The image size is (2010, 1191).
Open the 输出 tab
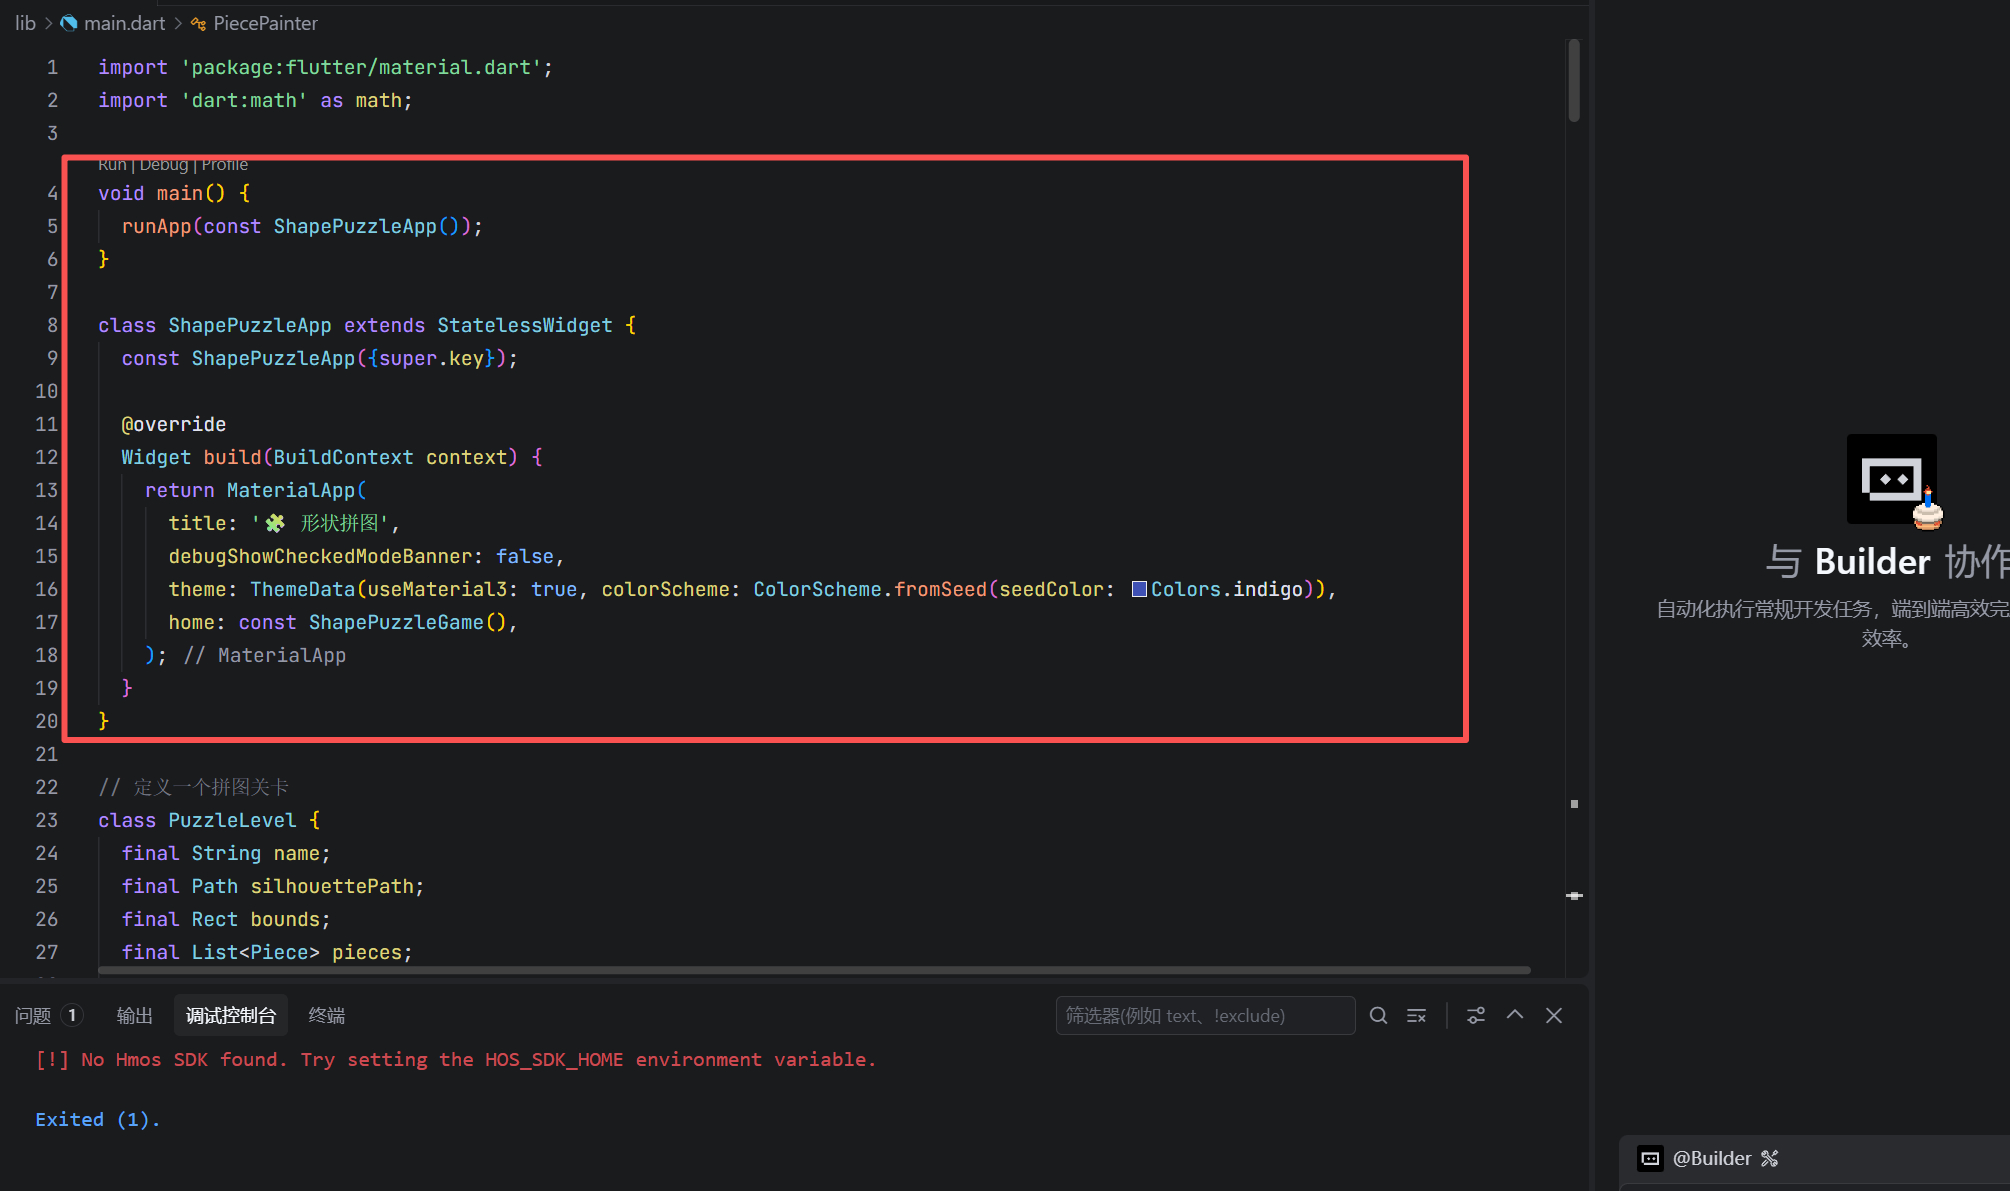(134, 1015)
